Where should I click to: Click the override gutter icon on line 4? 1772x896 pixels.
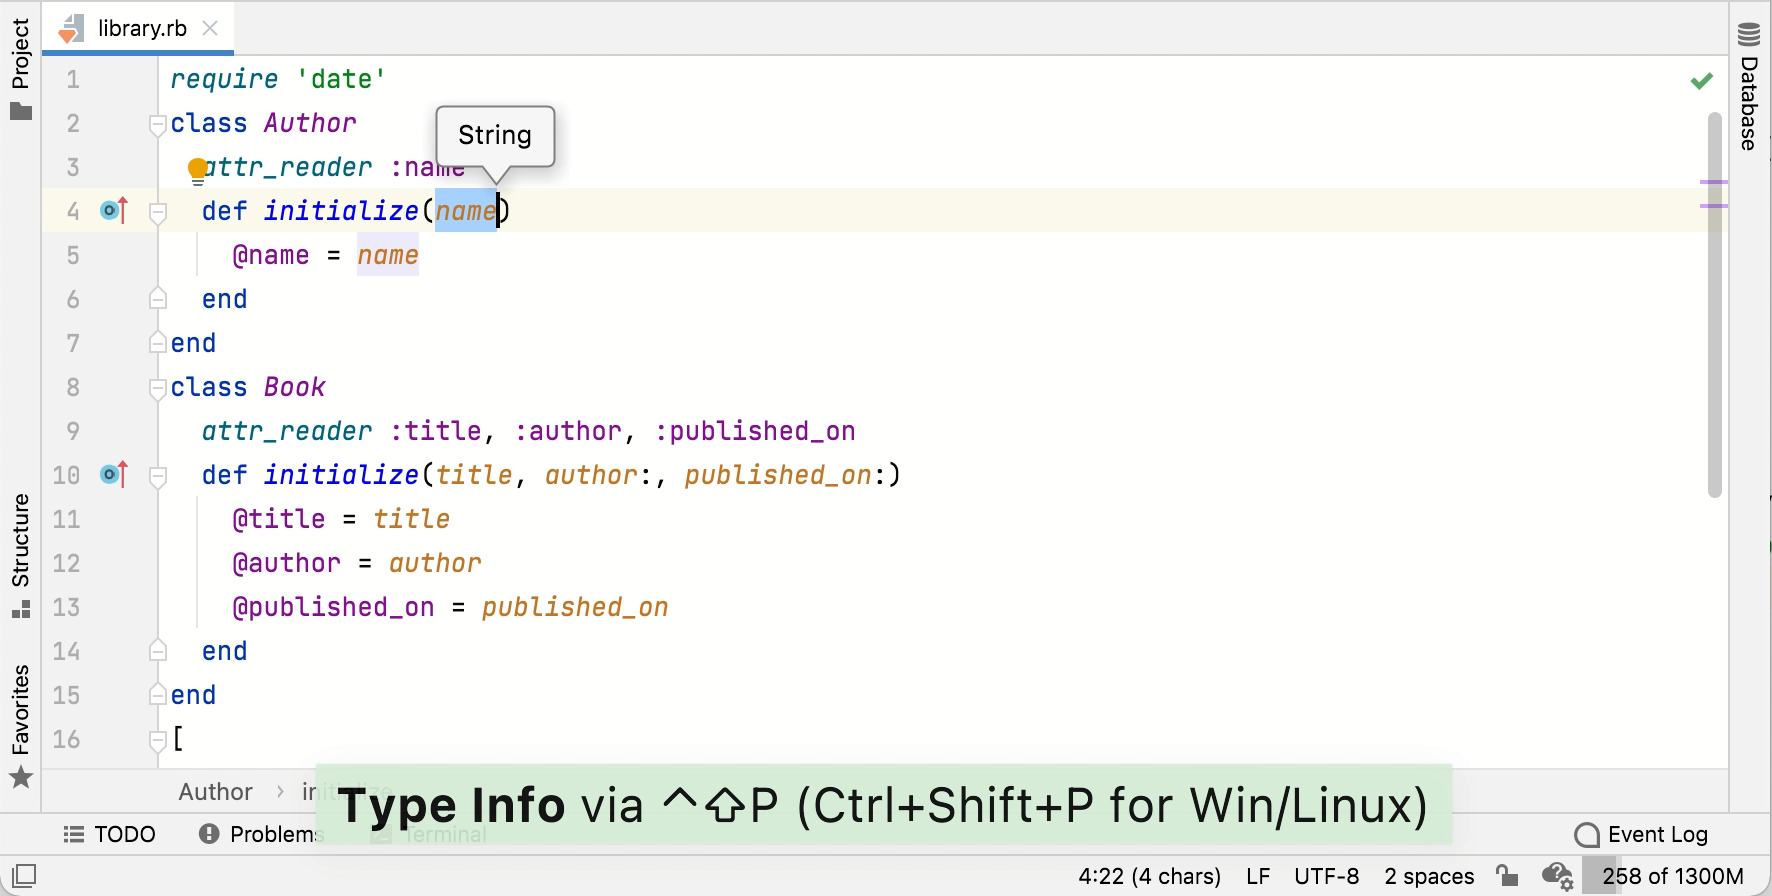click(x=114, y=211)
